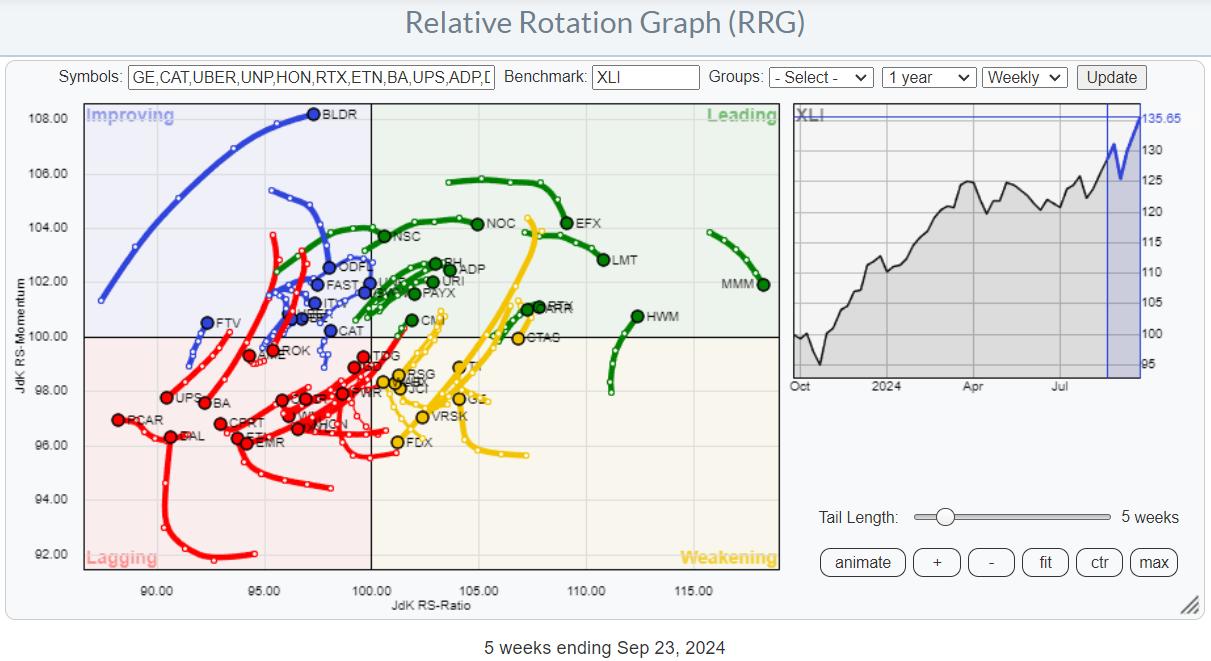
Task: Click the fit button
Action: click(x=1045, y=562)
